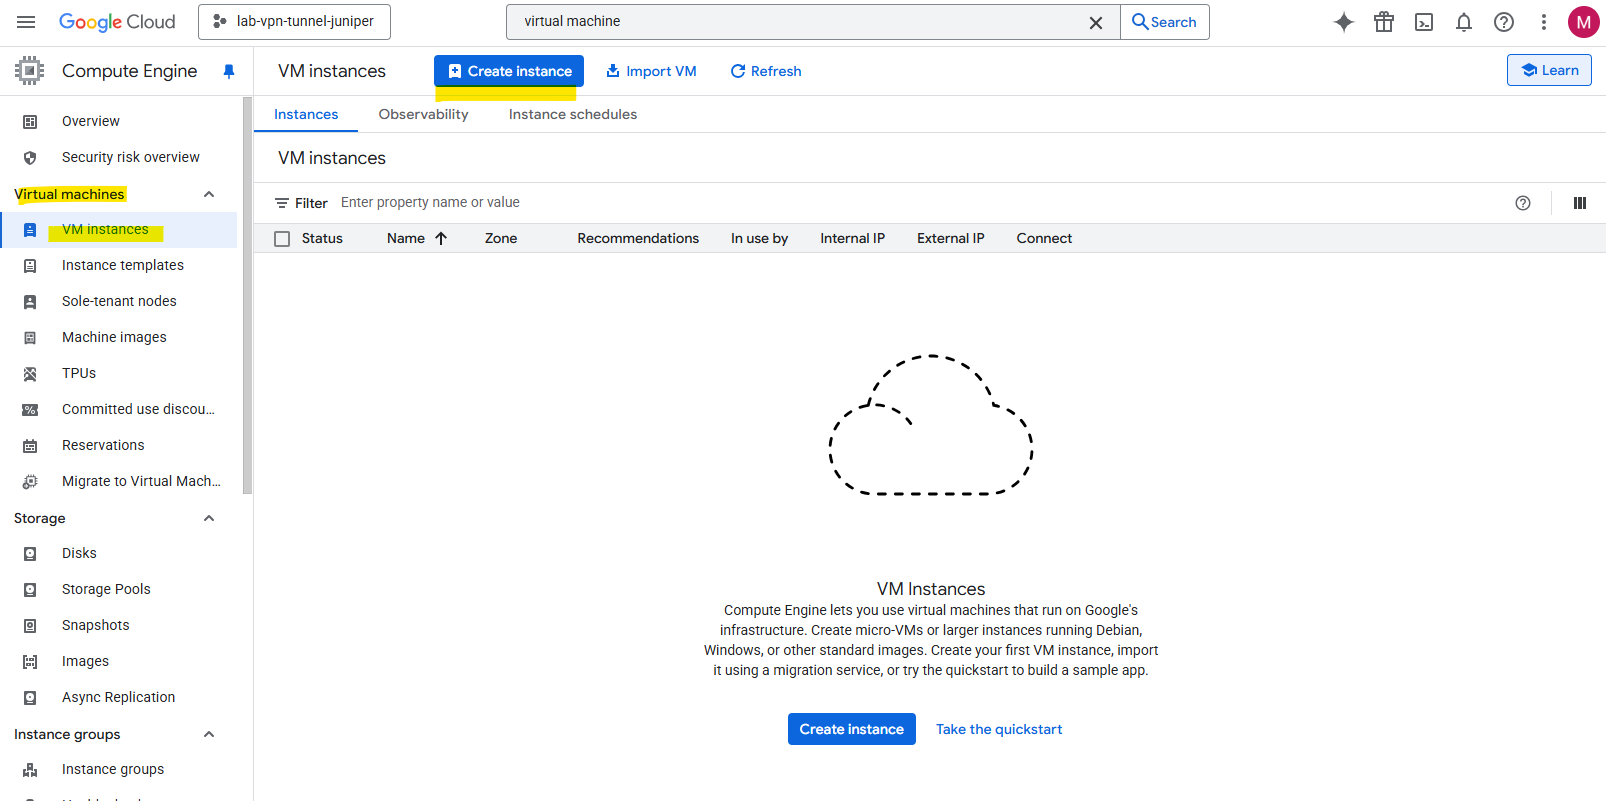Click the Machine images icon

click(30, 337)
